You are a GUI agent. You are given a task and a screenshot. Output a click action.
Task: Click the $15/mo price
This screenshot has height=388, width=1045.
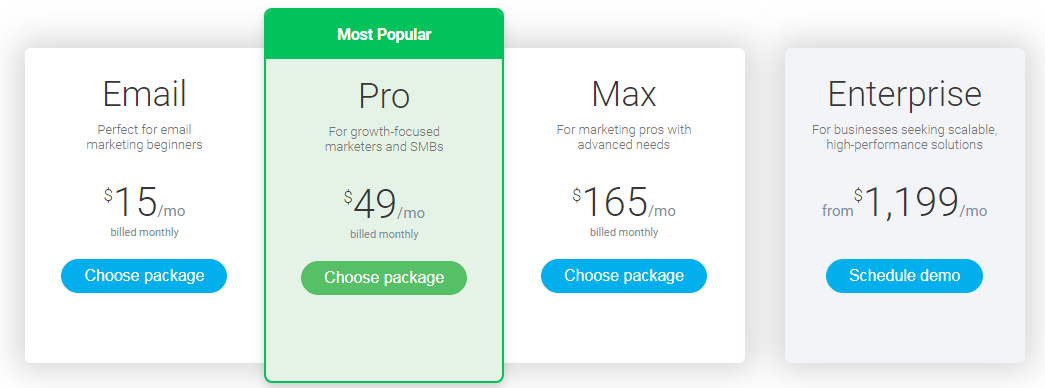point(145,203)
